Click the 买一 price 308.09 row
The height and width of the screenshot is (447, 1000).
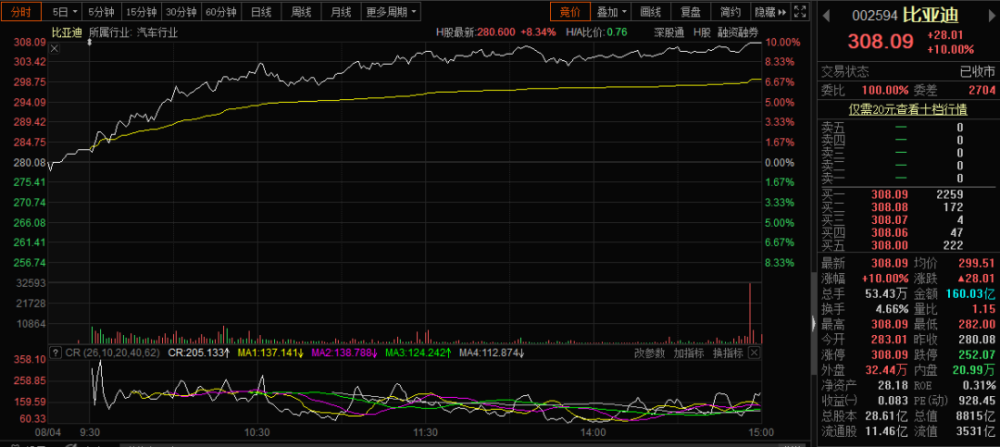pos(908,194)
